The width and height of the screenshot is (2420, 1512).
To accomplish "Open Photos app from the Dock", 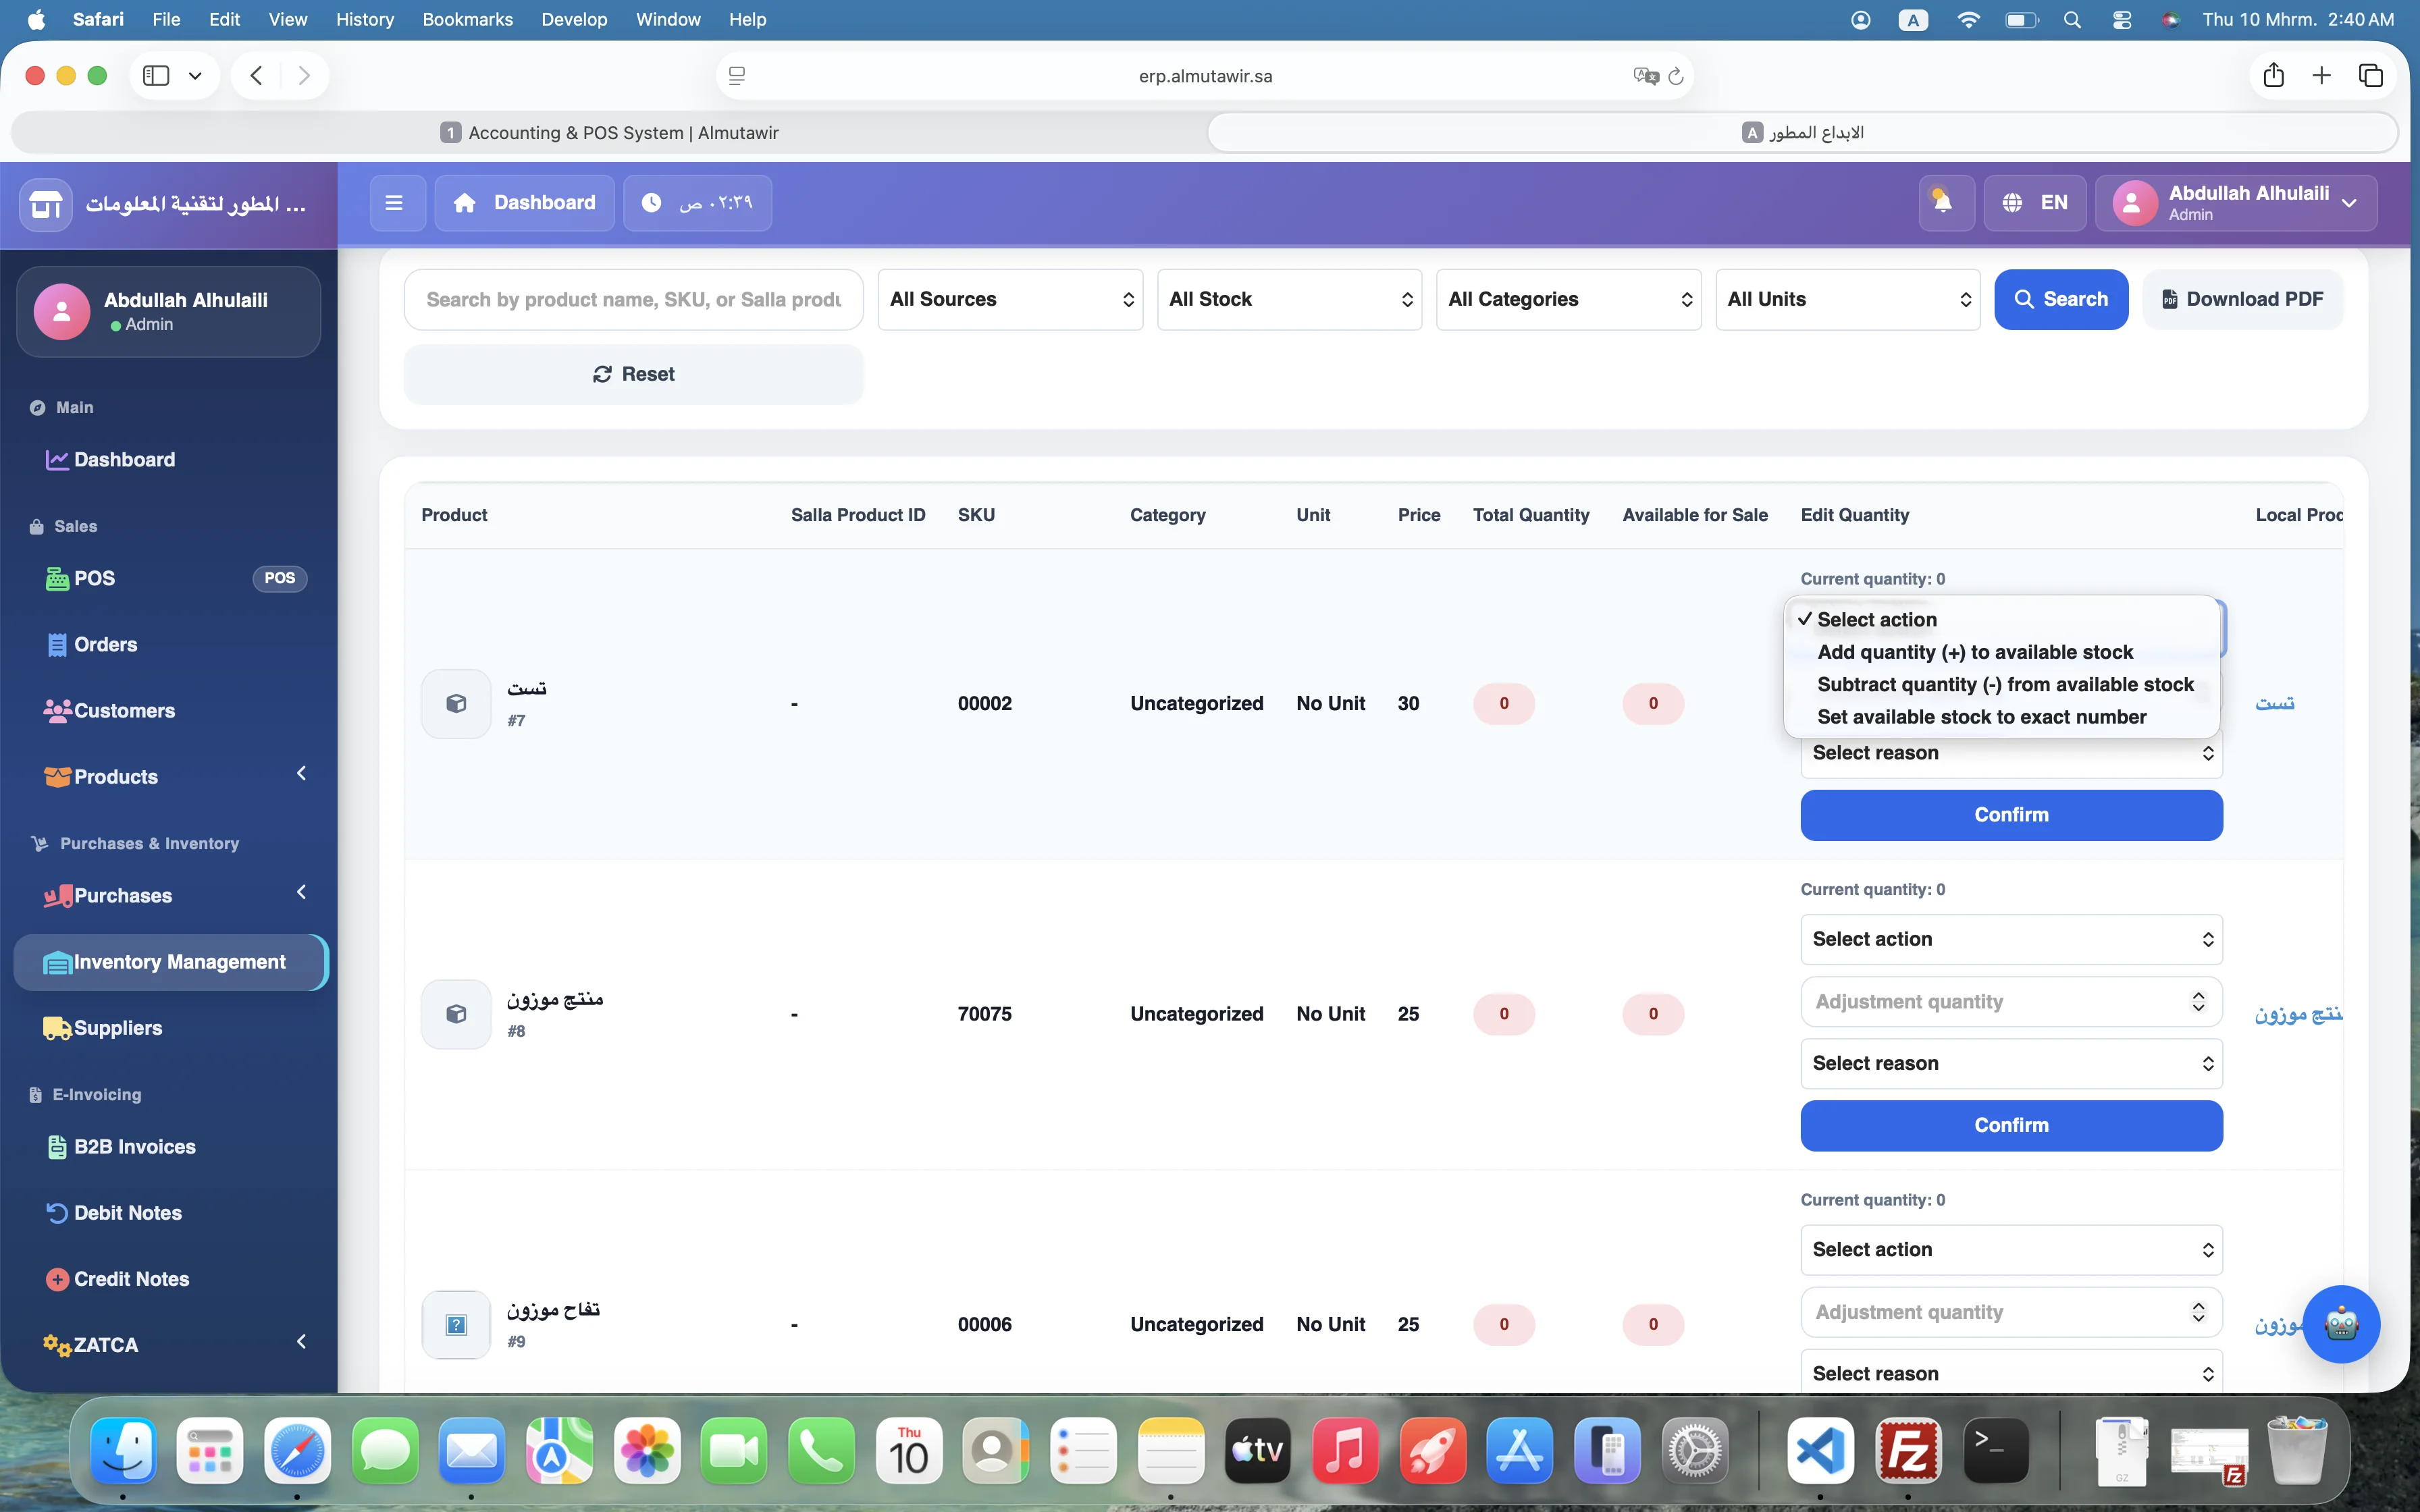I will click(x=647, y=1450).
